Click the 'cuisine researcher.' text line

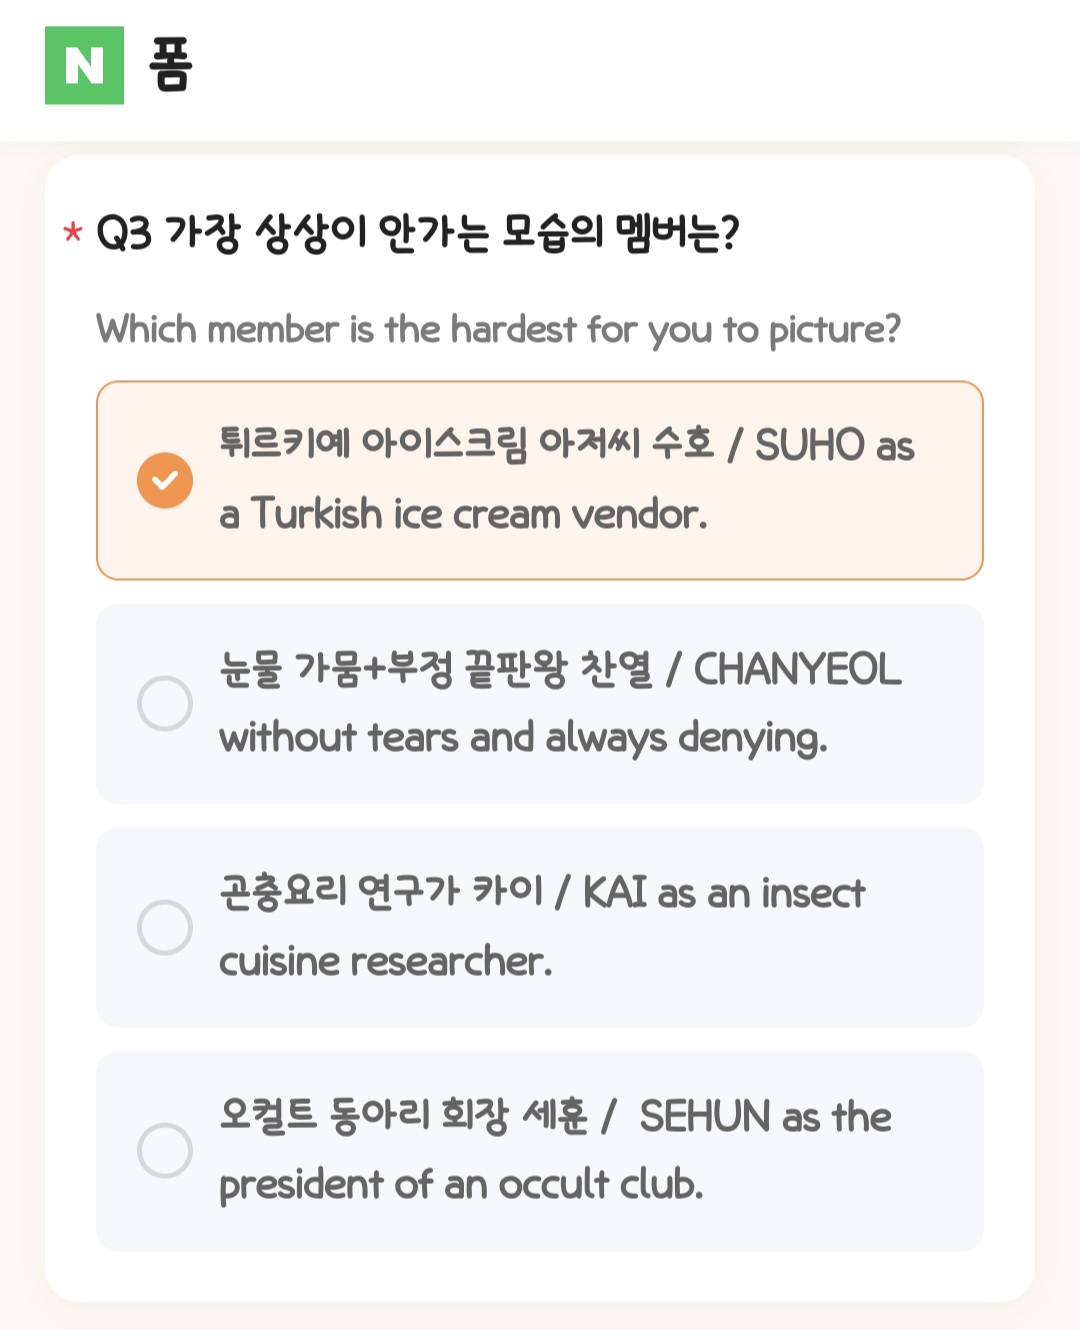coord(385,961)
